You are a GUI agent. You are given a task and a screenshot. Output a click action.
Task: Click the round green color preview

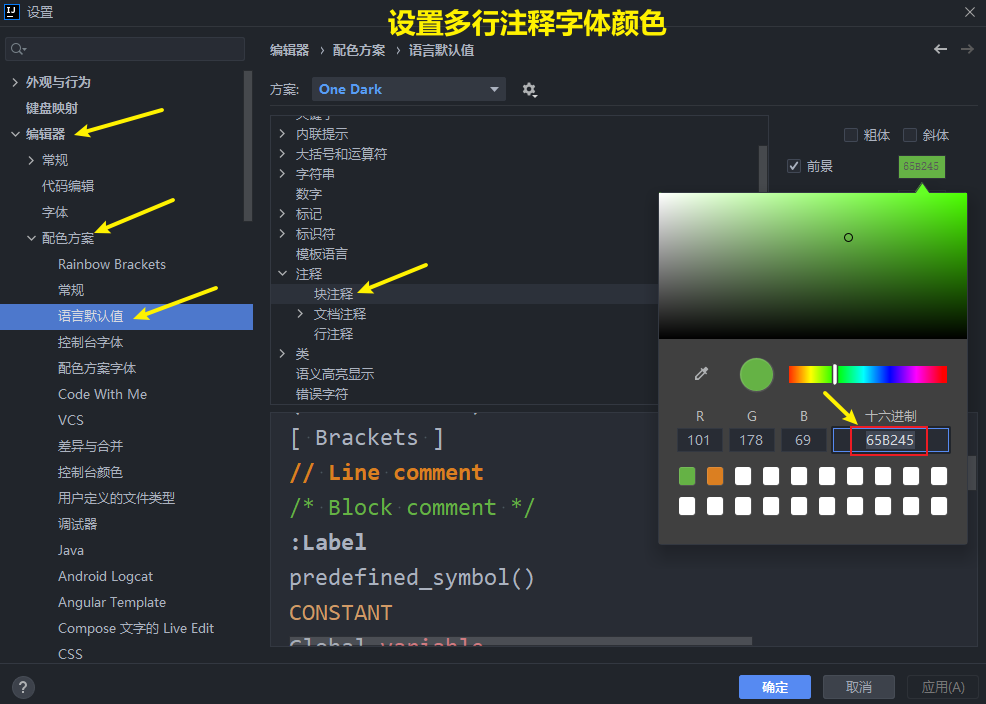[756, 374]
